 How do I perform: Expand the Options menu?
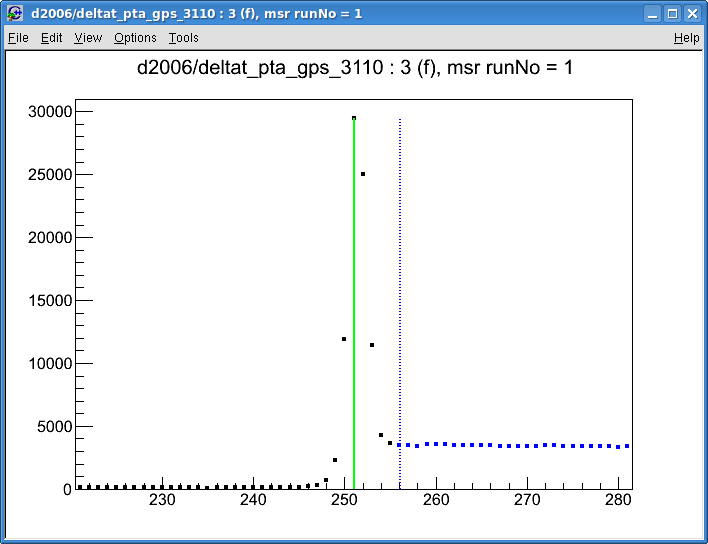tap(135, 38)
